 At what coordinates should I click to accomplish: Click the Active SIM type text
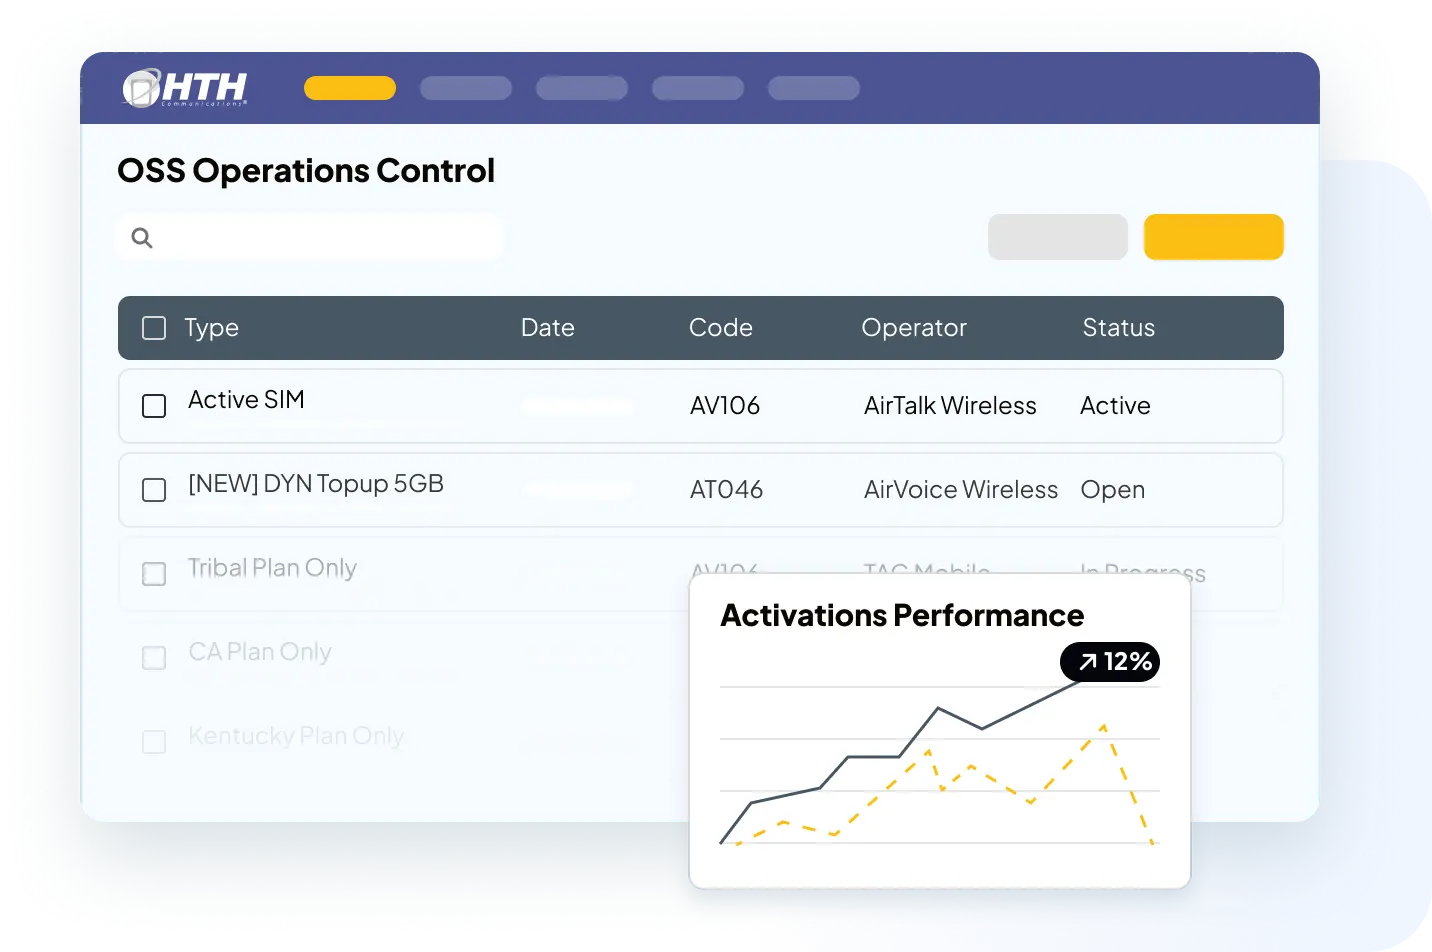[x=246, y=400]
